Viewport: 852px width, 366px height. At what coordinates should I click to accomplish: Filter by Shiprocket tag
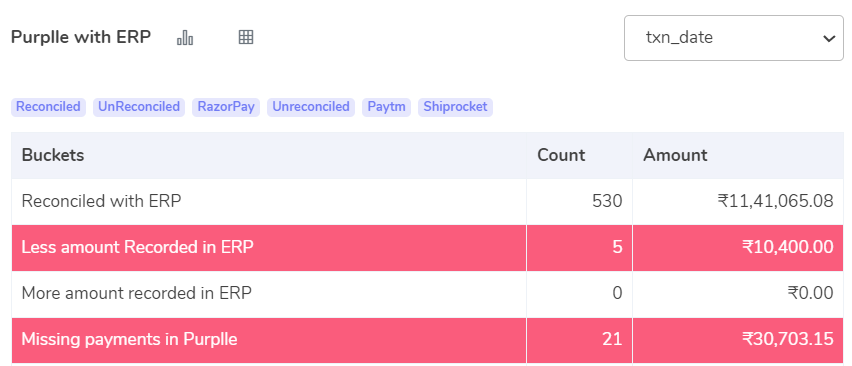(x=455, y=107)
